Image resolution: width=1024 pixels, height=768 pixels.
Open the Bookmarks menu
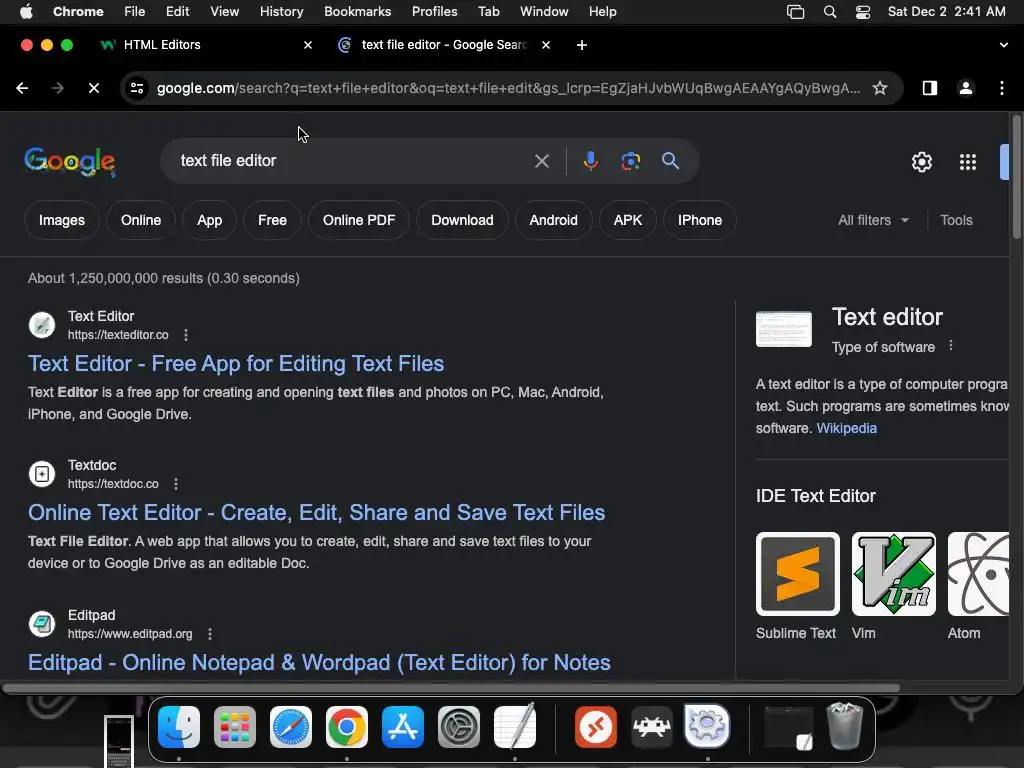coord(357,12)
